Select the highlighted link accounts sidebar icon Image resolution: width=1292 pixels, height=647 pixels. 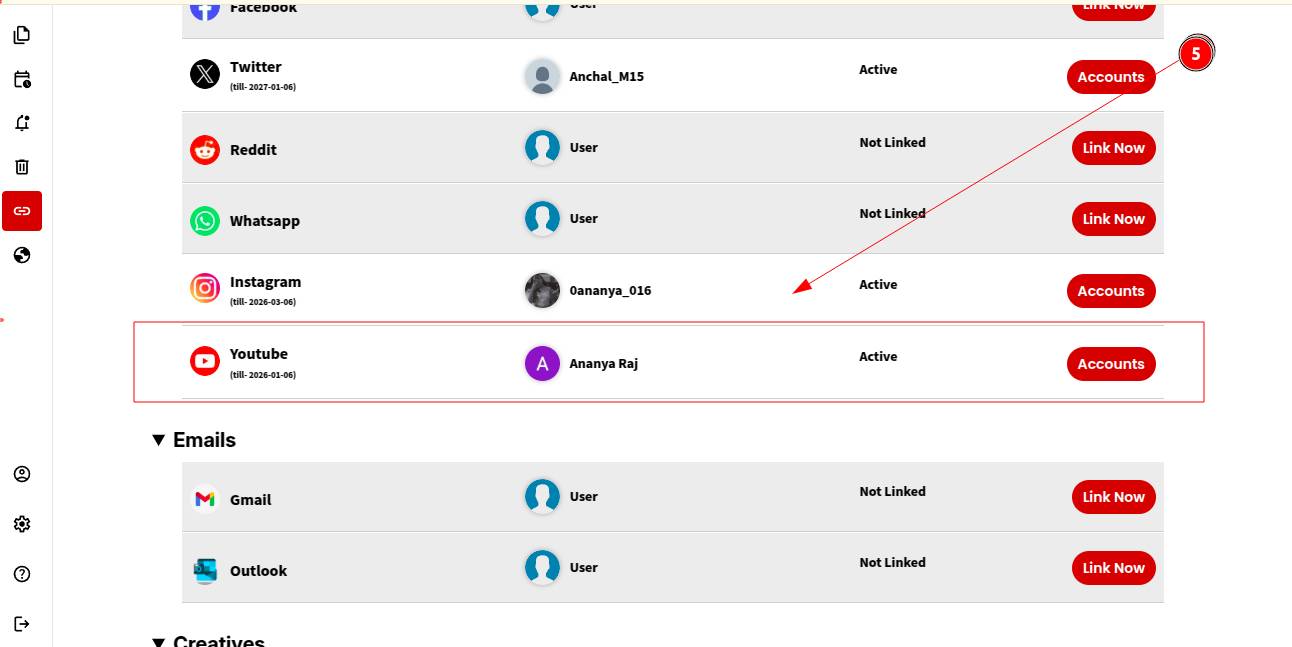(22, 211)
